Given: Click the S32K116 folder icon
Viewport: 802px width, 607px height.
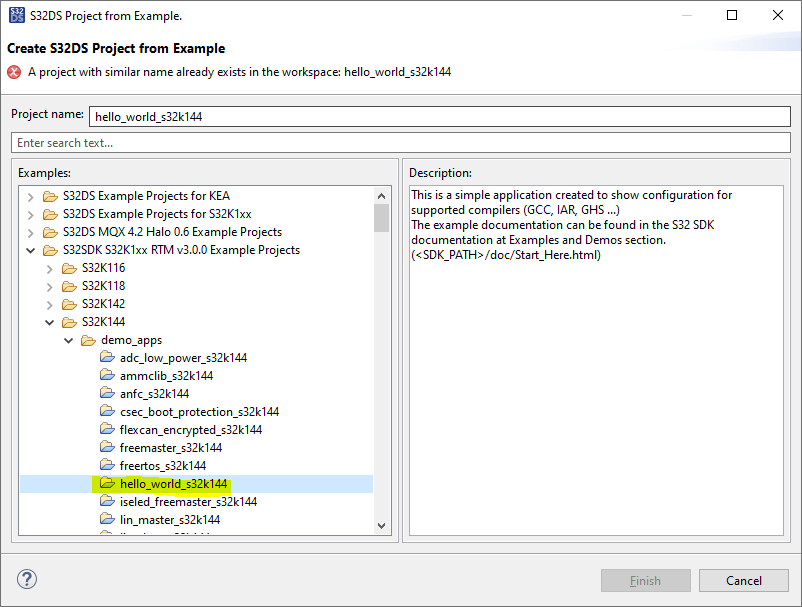Looking at the screenshot, I should [x=69, y=268].
